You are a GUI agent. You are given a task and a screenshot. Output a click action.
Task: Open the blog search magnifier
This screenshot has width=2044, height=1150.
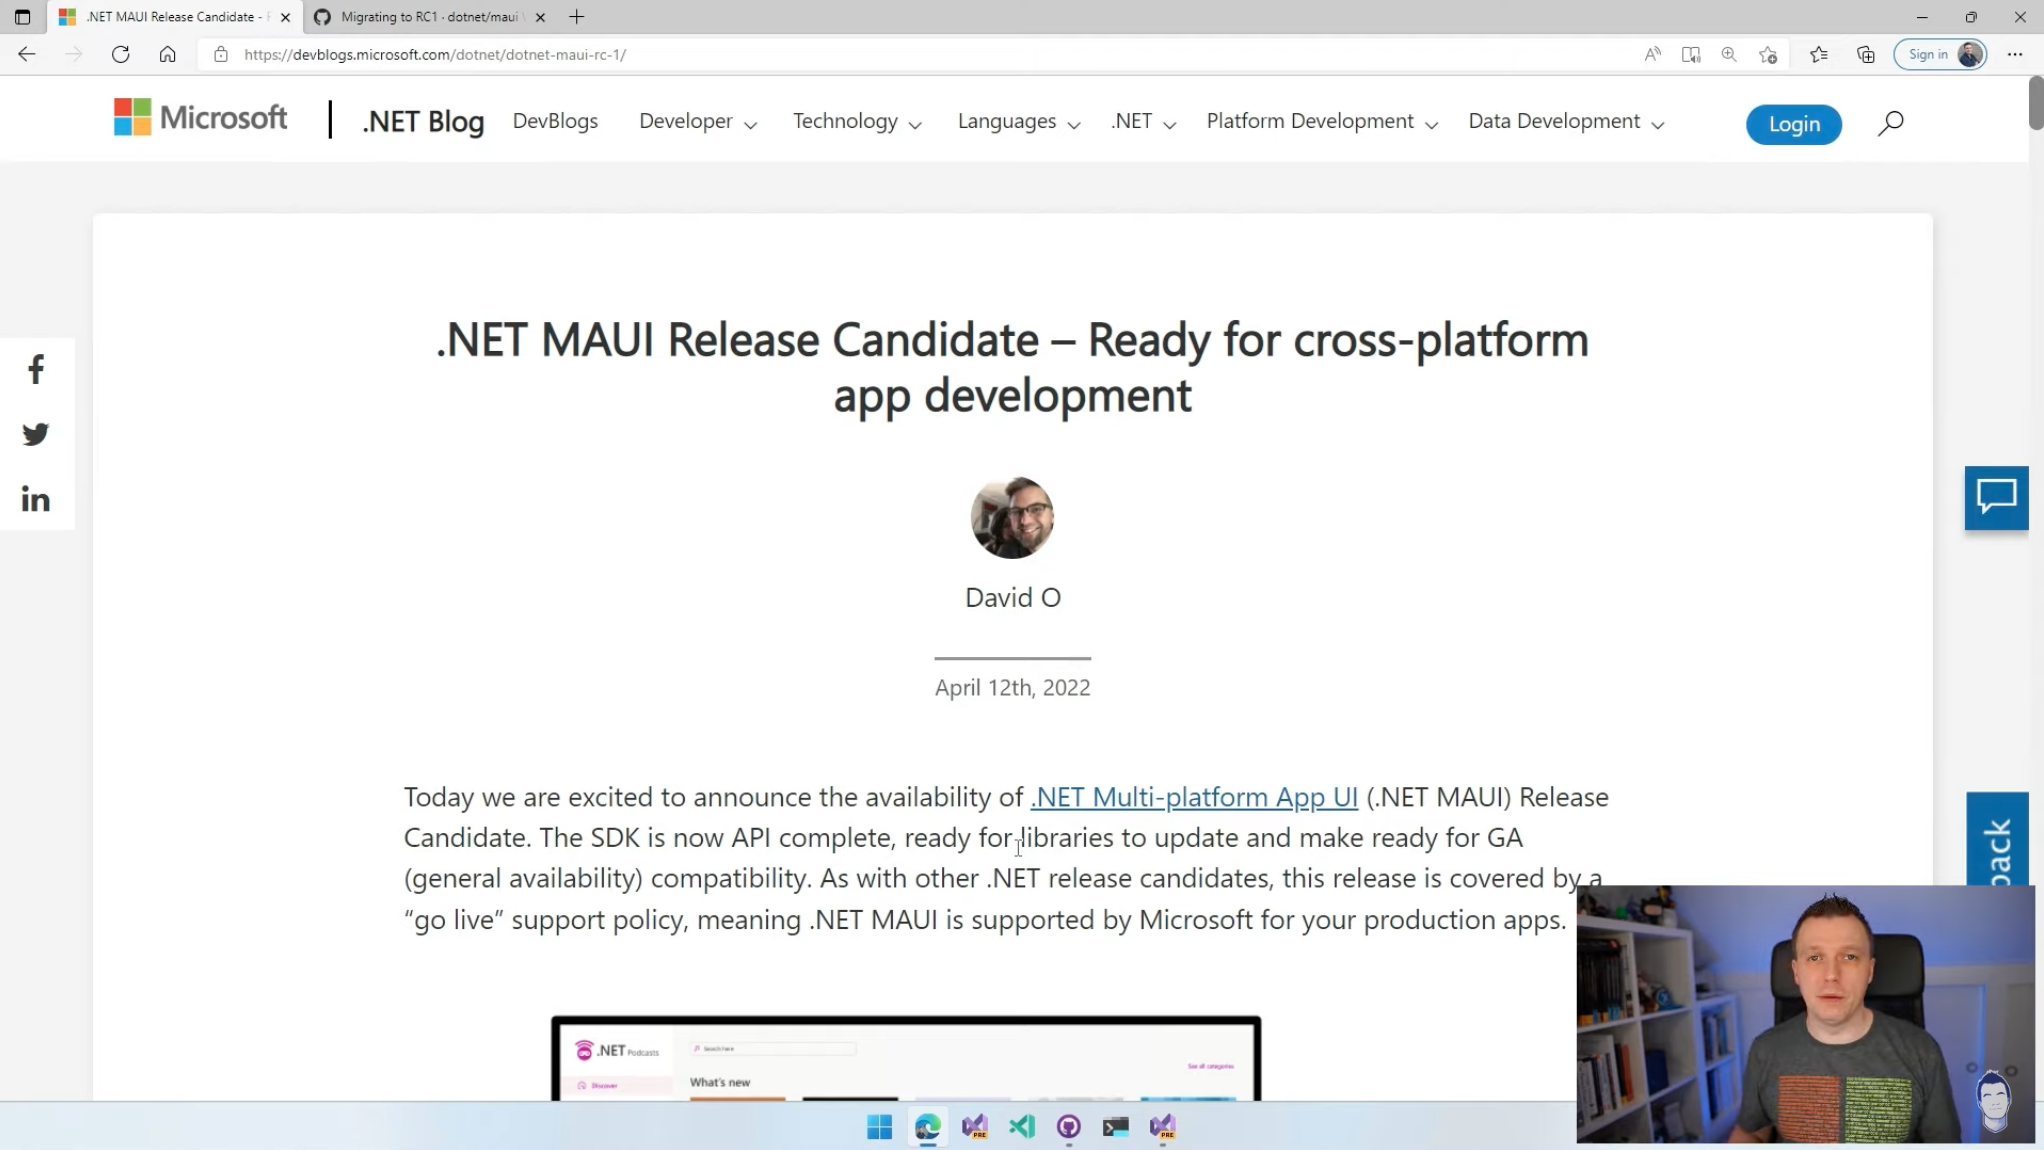click(1890, 123)
